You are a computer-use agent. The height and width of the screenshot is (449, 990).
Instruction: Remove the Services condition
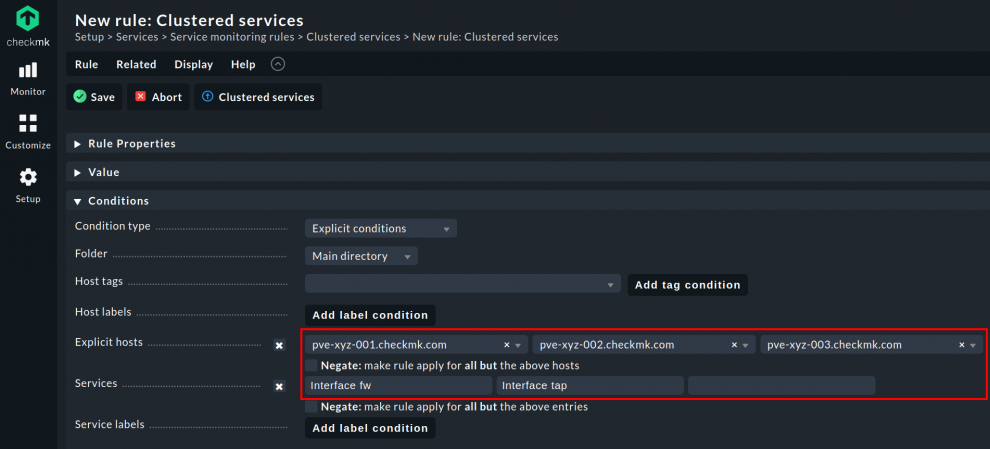(280, 386)
